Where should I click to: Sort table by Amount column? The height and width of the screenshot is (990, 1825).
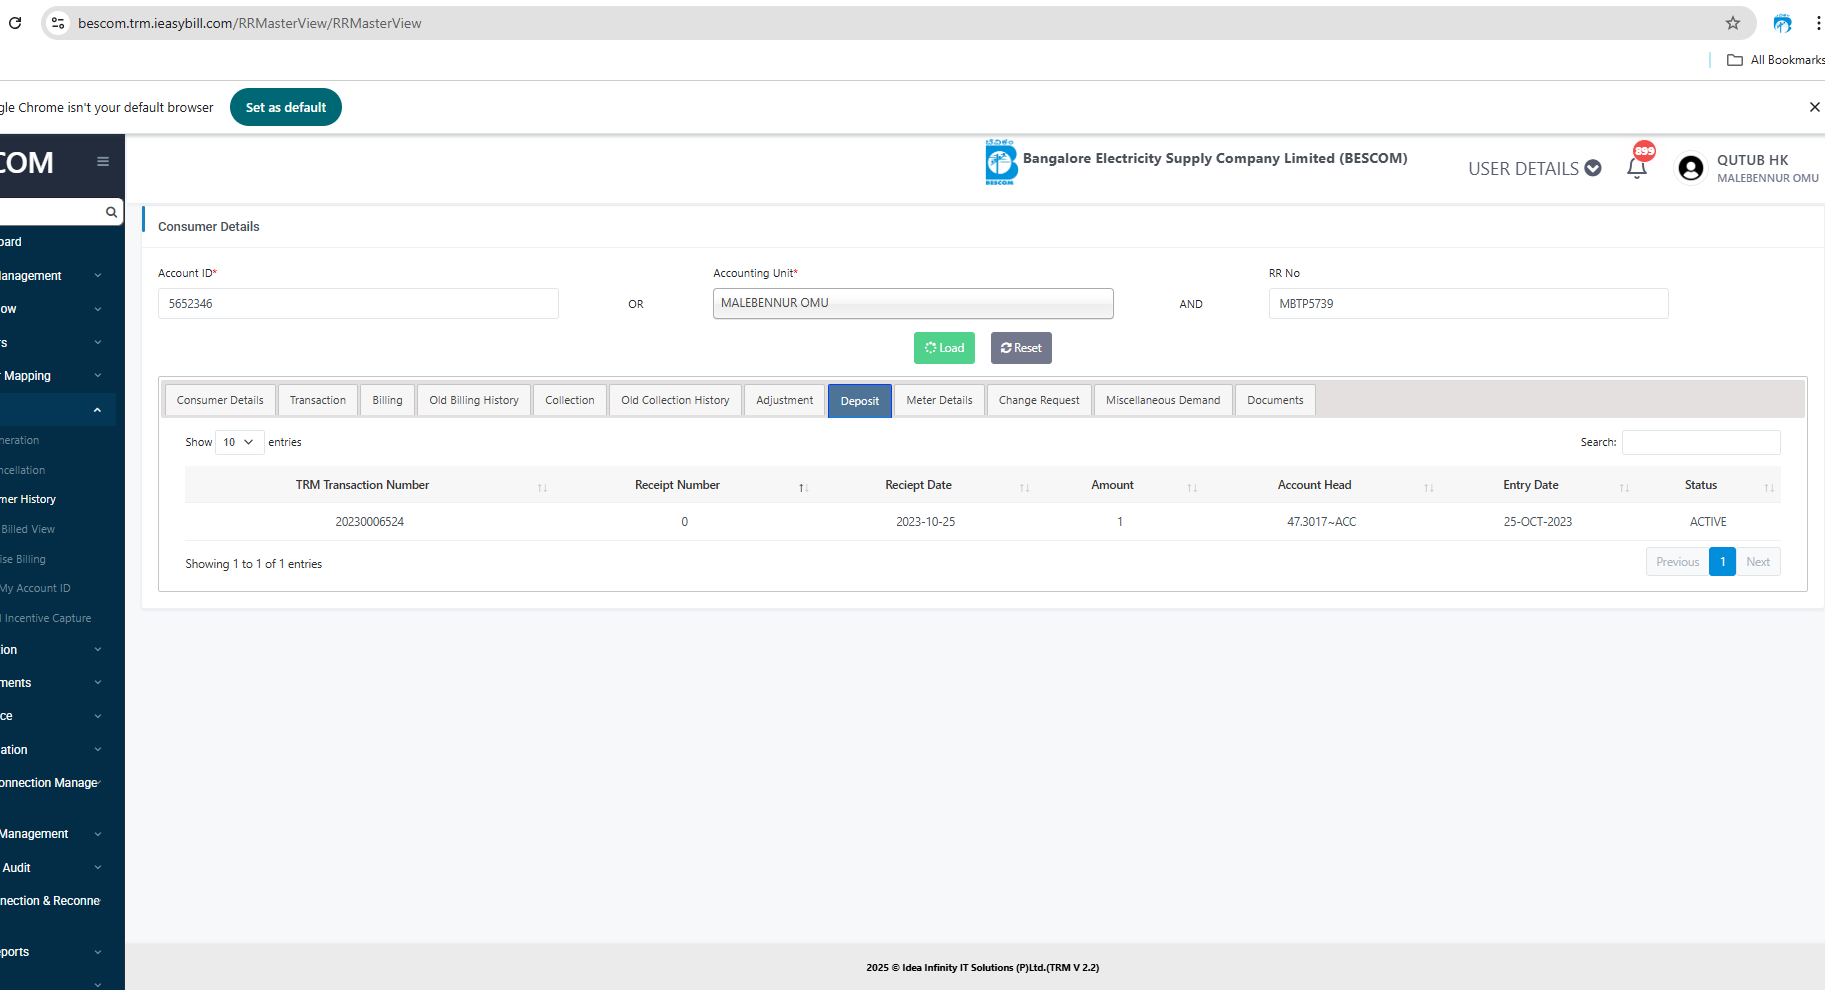(1112, 485)
